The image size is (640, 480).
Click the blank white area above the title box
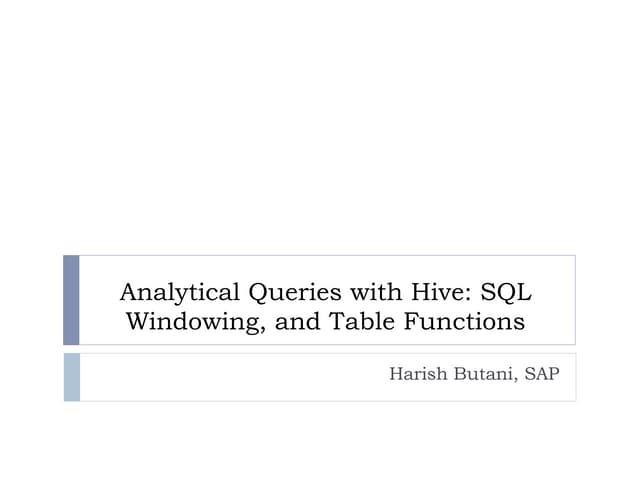click(x=320, y=130)
